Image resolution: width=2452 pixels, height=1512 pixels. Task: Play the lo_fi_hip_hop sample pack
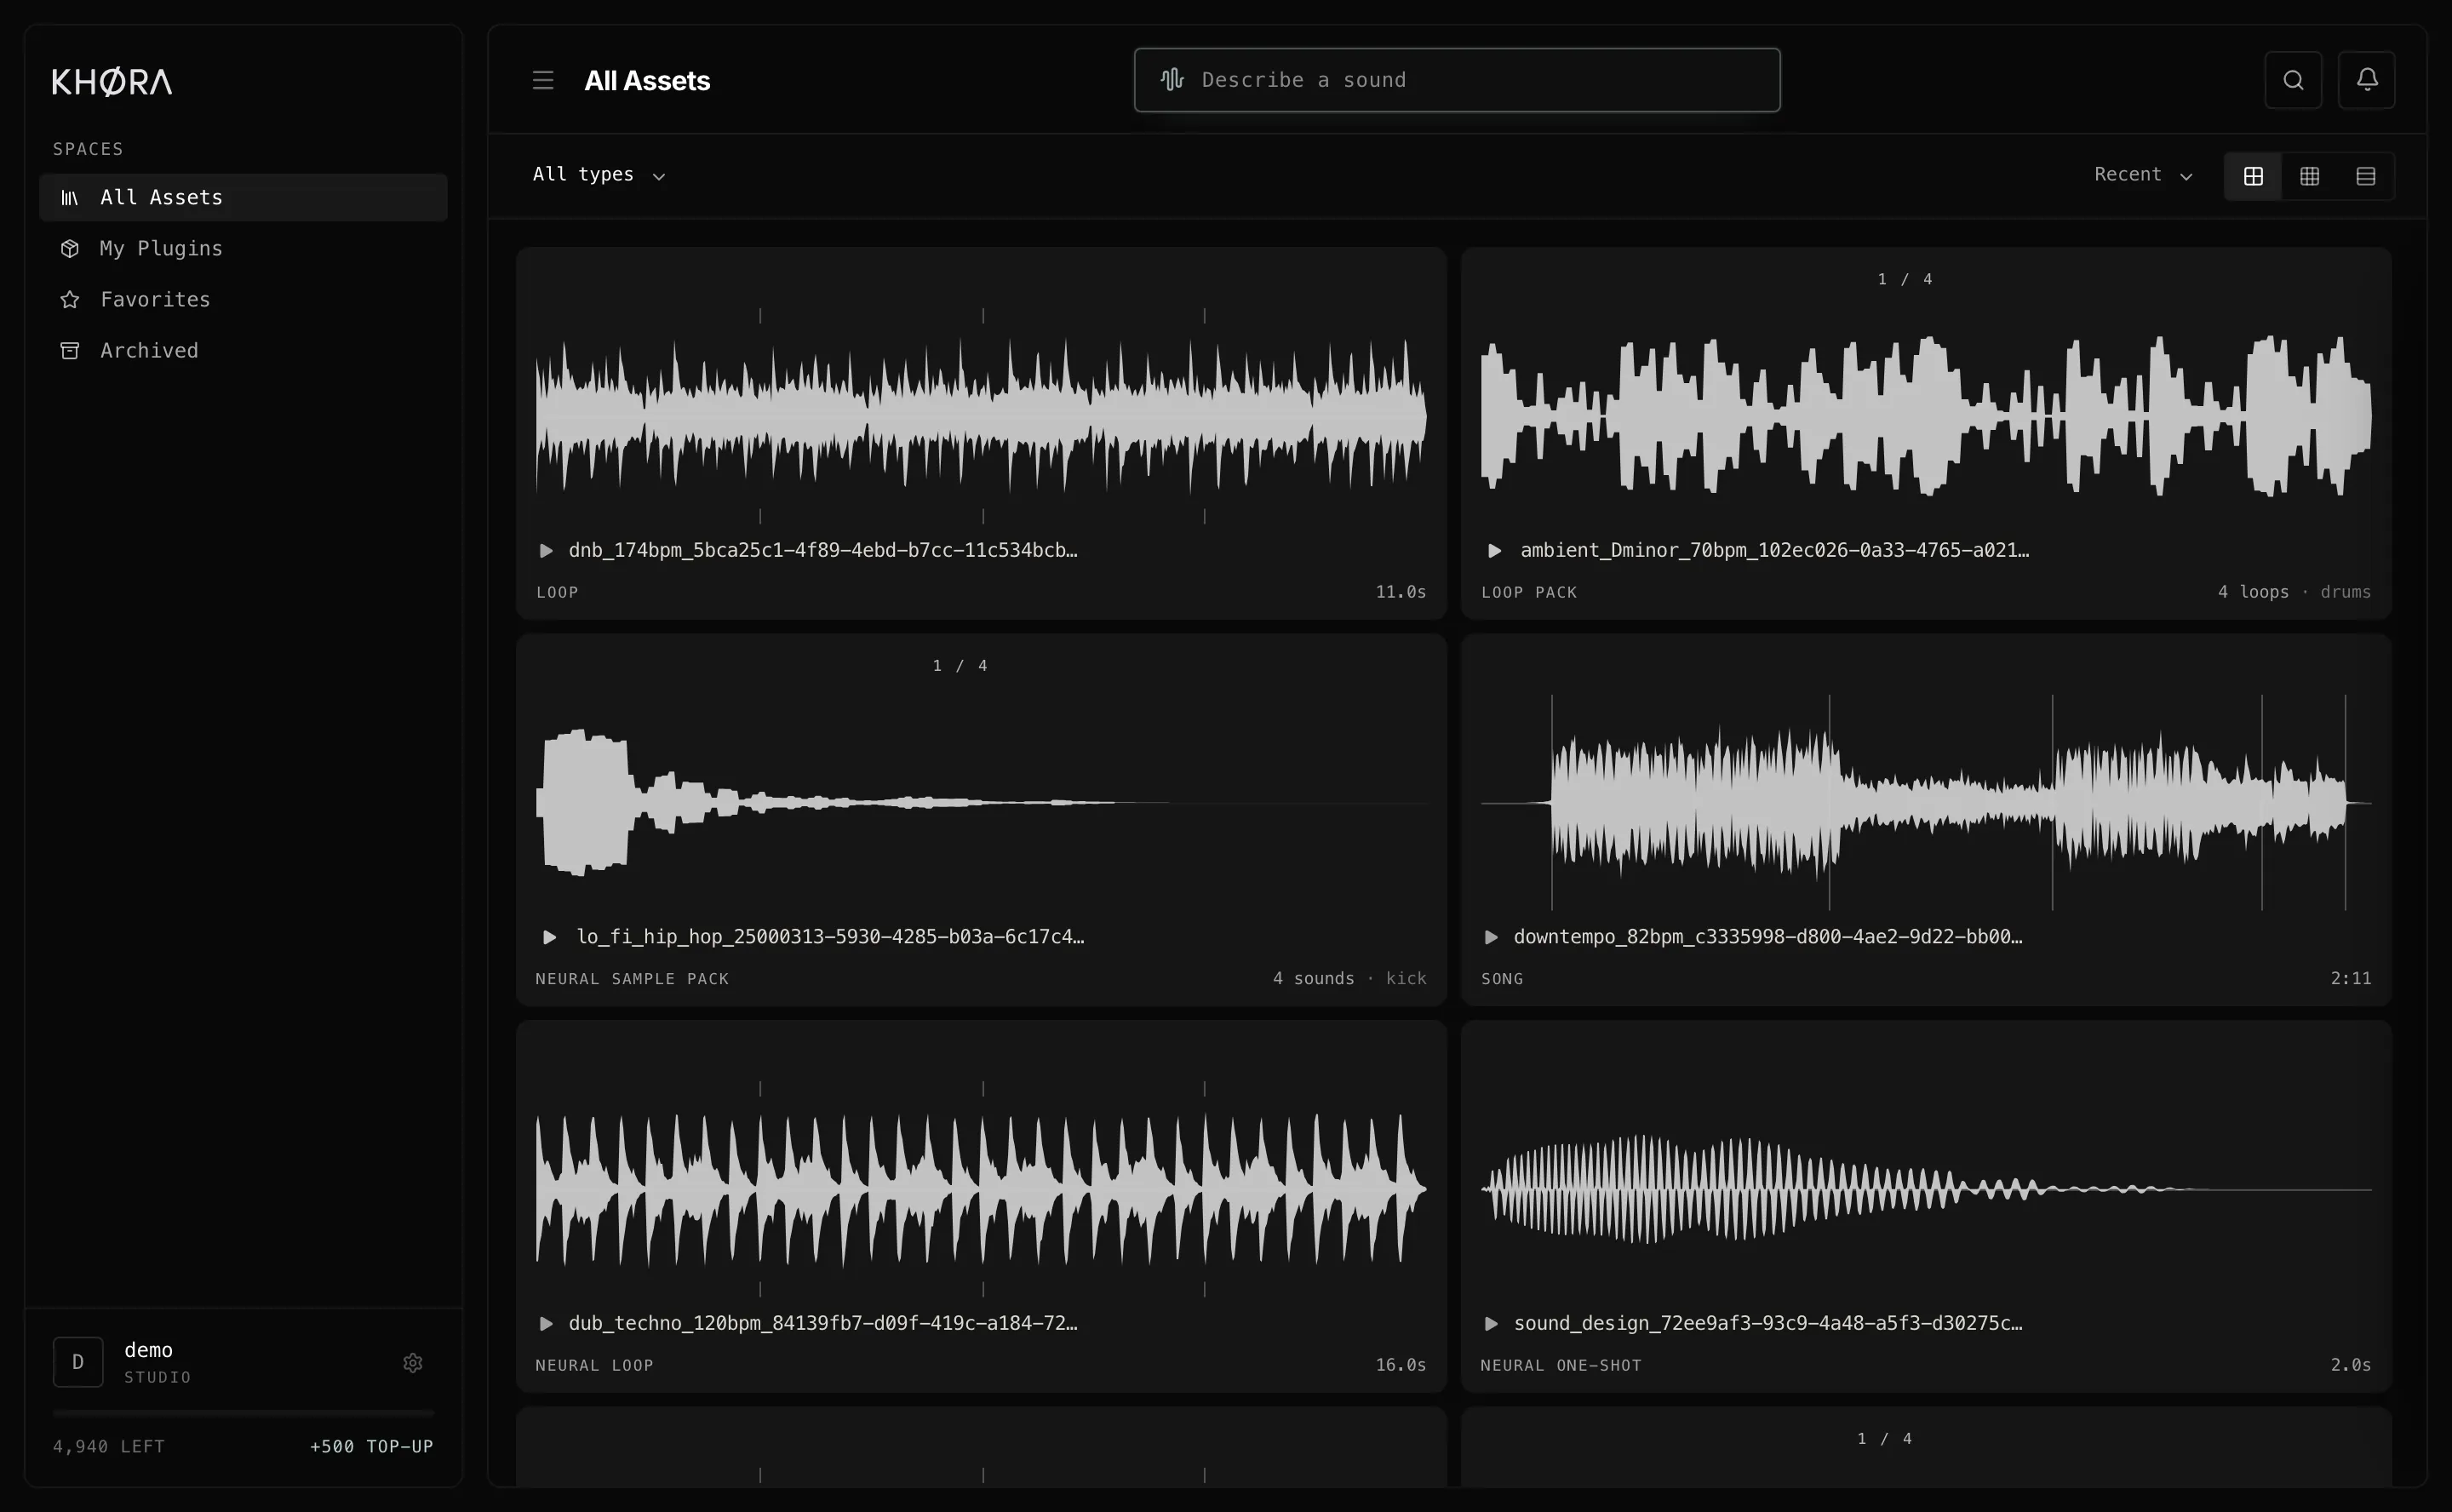[x=549, y=937]
